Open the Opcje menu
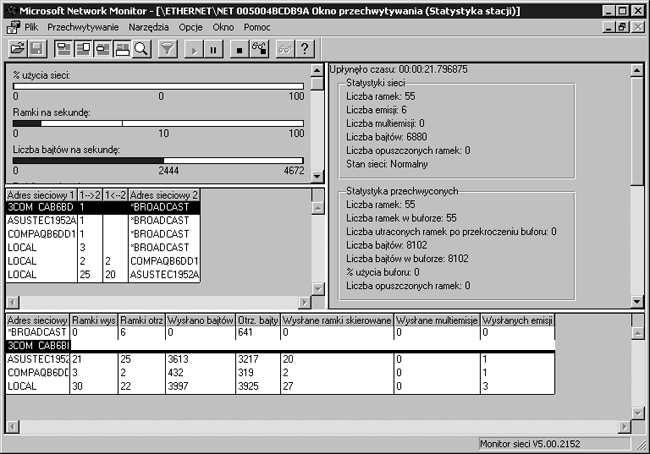650x454 pixels. click(191, 27)
